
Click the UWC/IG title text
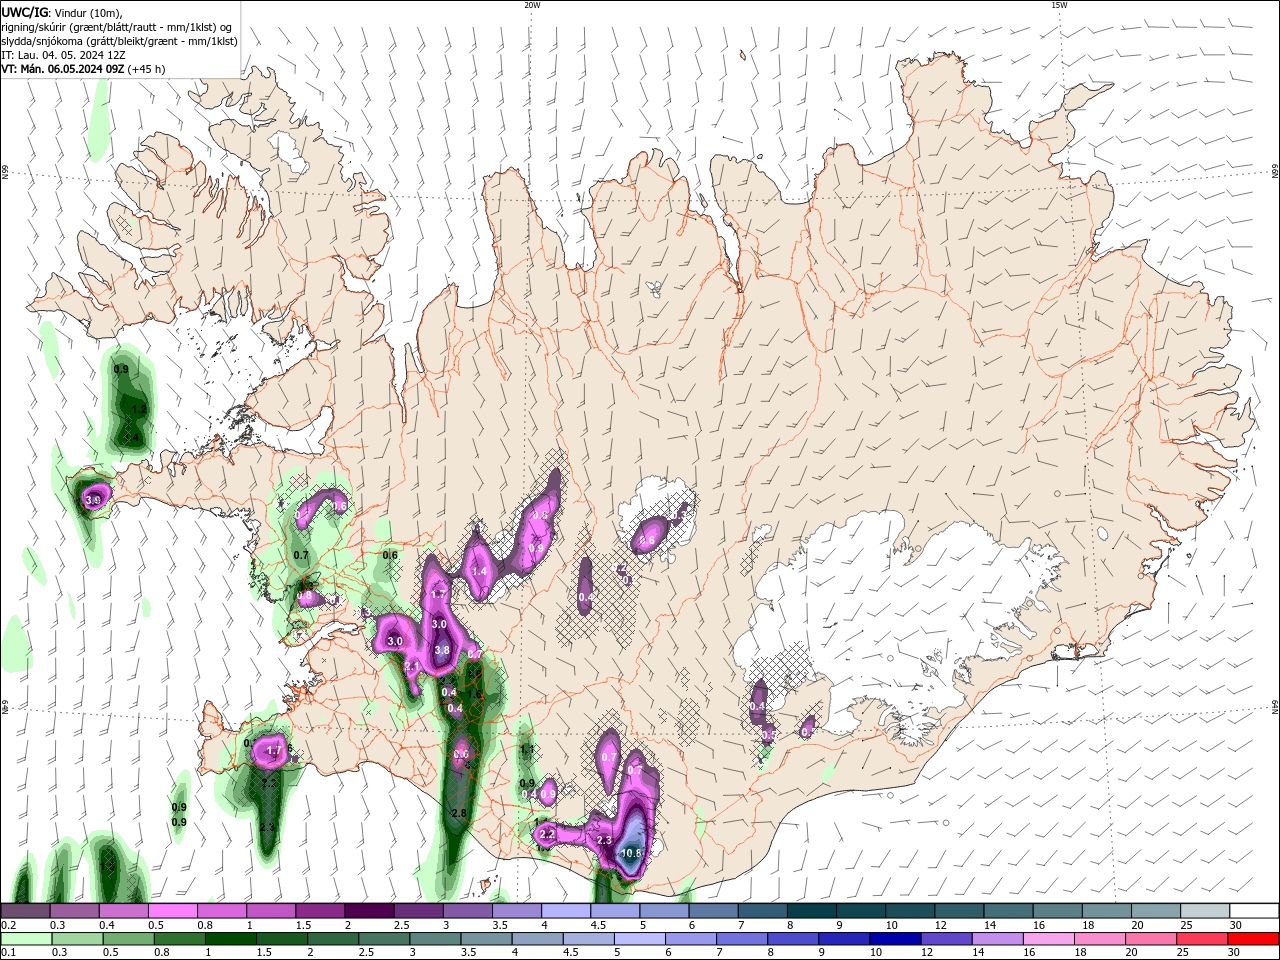tap(24, 12)
